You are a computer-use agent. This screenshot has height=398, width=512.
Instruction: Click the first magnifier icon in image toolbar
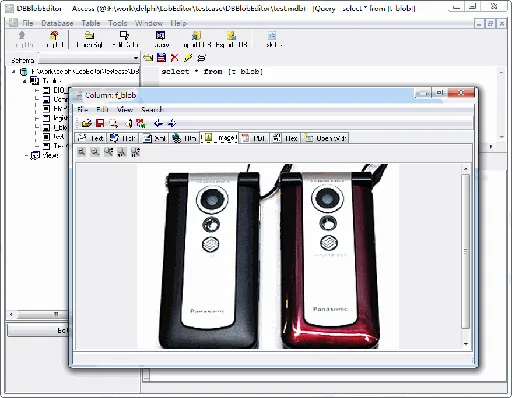pos(81,152)
